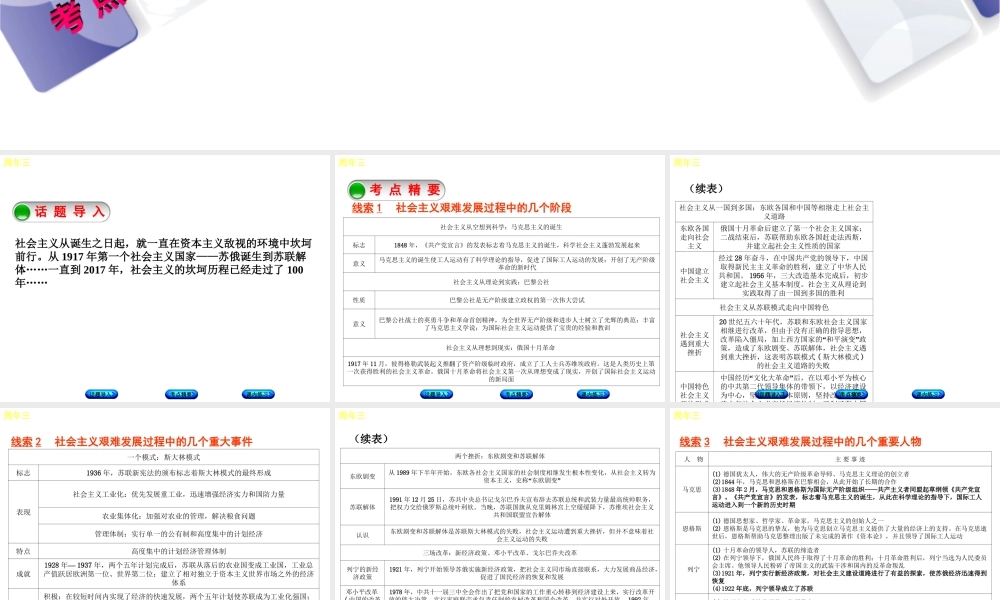Click the 列宁的新经济政策 row label
The width and height of the screenshot is (1000, 600).
(362, 573)
